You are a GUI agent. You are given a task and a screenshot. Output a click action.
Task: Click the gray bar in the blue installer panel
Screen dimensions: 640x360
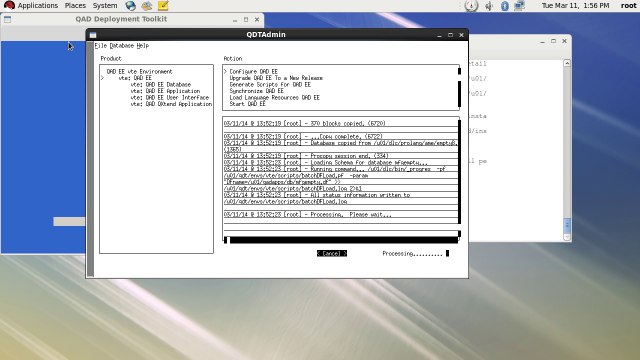(69, 222)
